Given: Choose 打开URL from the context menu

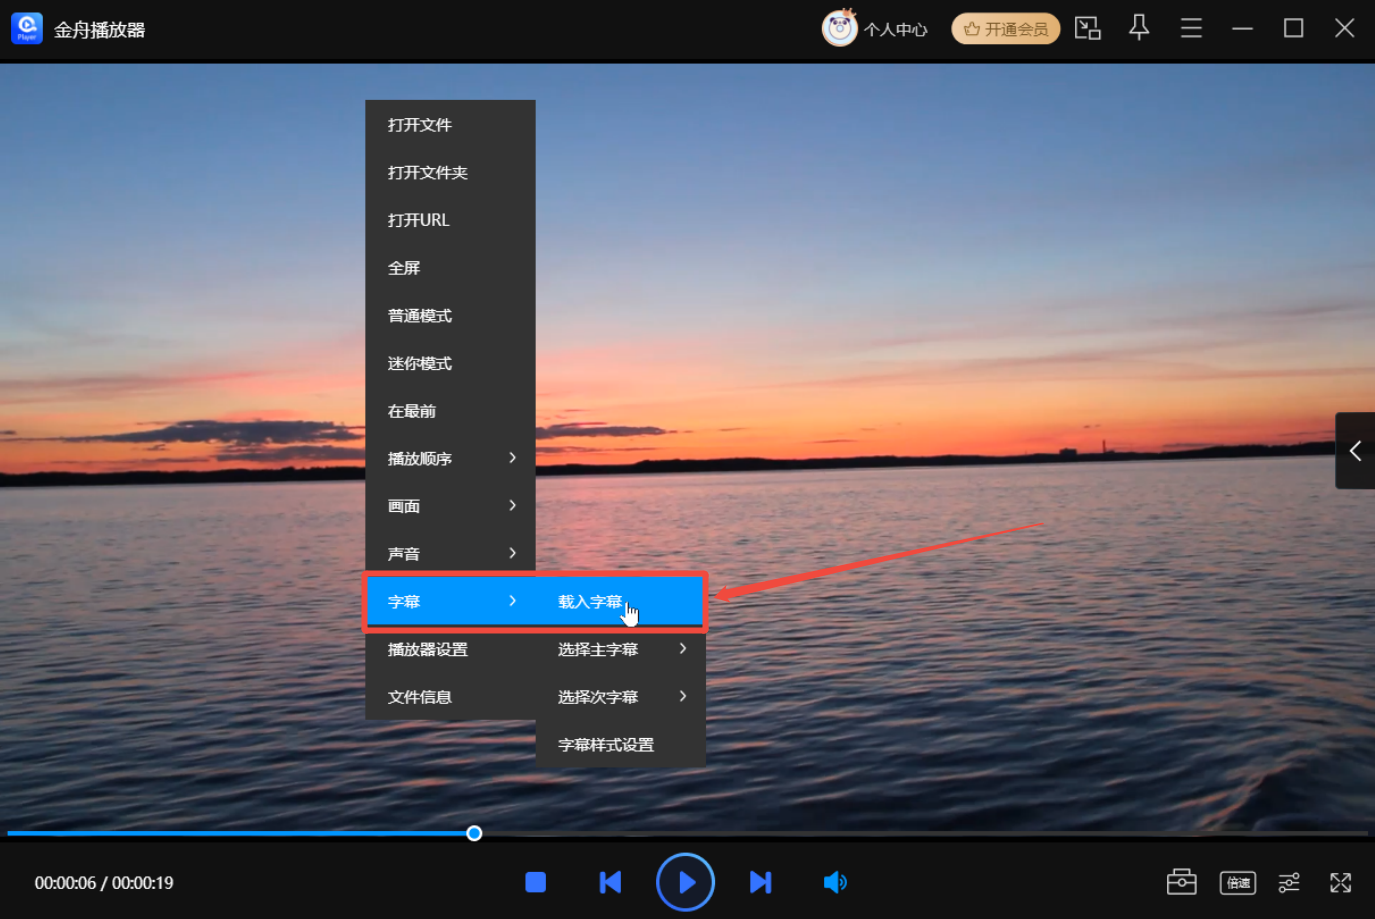Looking at the screenshot, I should (x=450, y=220).
